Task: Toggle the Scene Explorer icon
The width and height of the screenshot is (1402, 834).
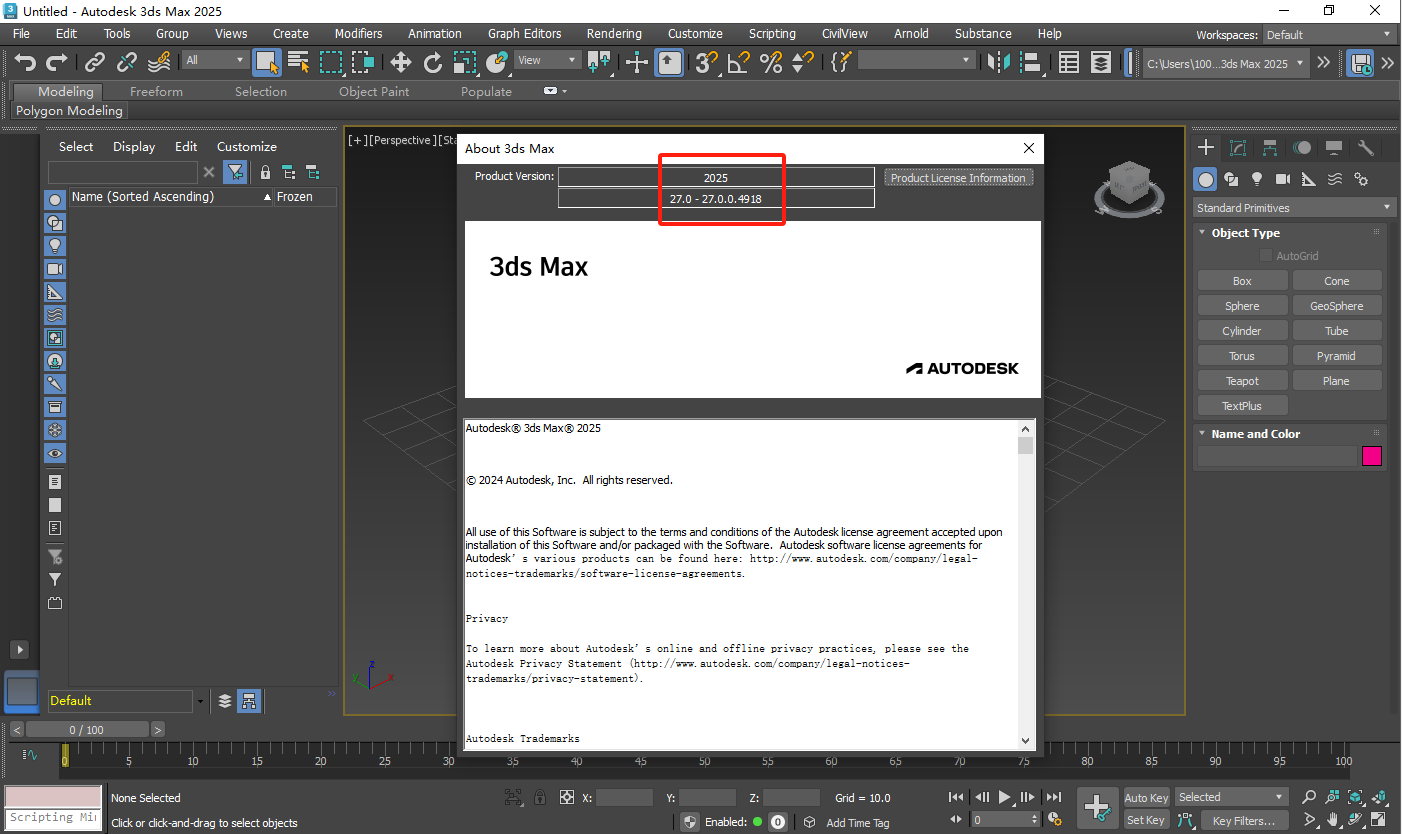Action: [x=1069, y=62]
